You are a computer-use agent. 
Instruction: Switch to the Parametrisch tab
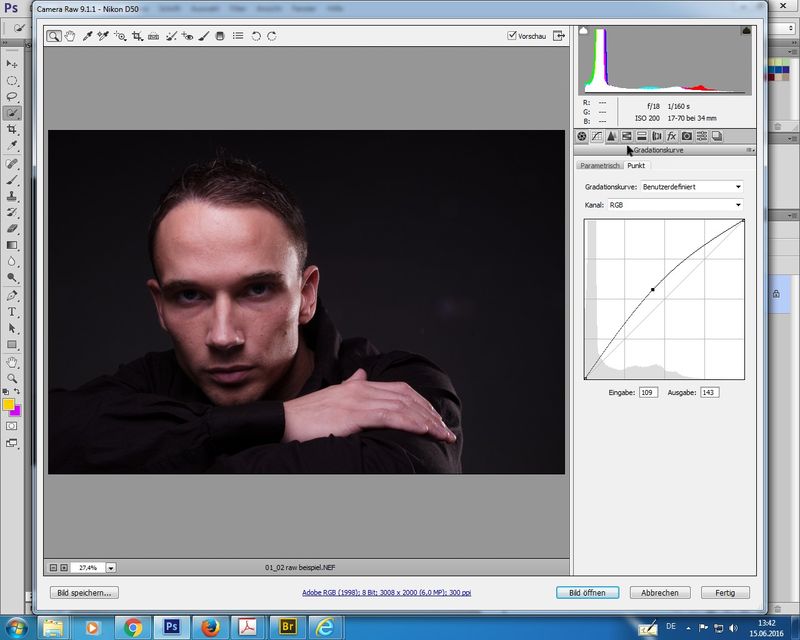point(600,165)
